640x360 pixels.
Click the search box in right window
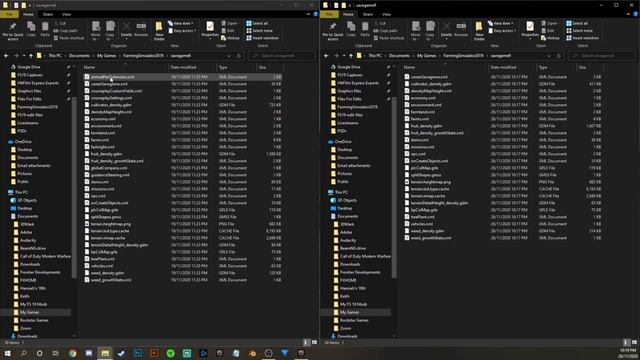pos(602,56)
